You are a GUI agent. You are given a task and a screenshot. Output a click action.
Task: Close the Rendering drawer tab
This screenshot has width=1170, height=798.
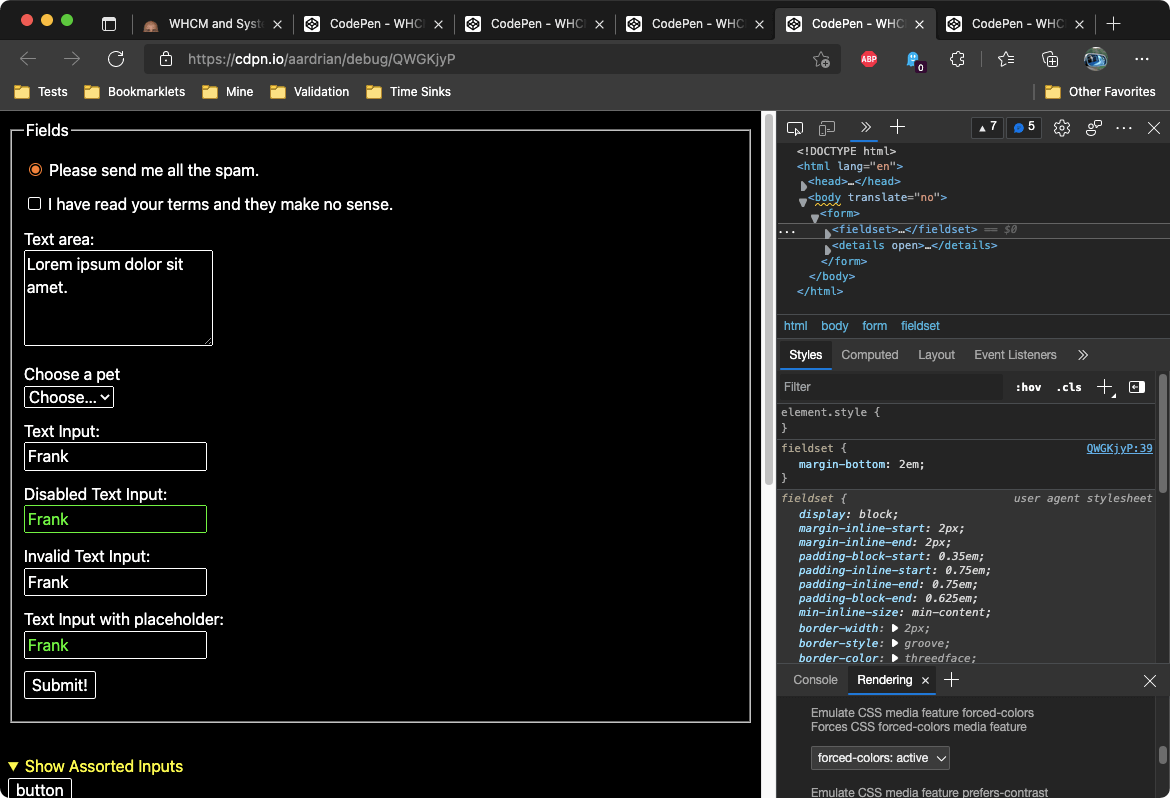pyautogui.click(x=925, y=681)
